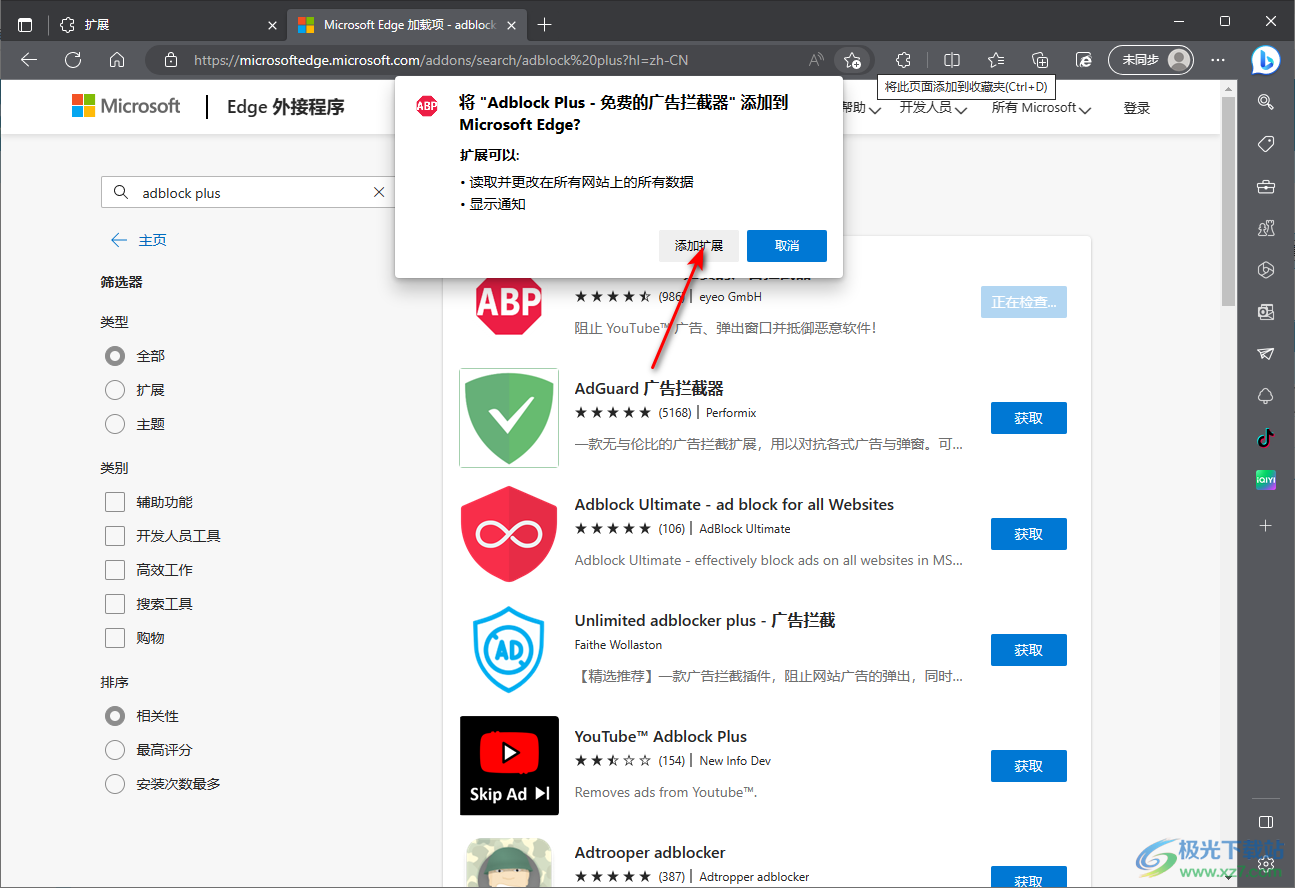This screenshot has height=888, width=1295.
Task: Open YouTube Adblock Plus Skip Ad thumbnail
Action: coord(509,766)
